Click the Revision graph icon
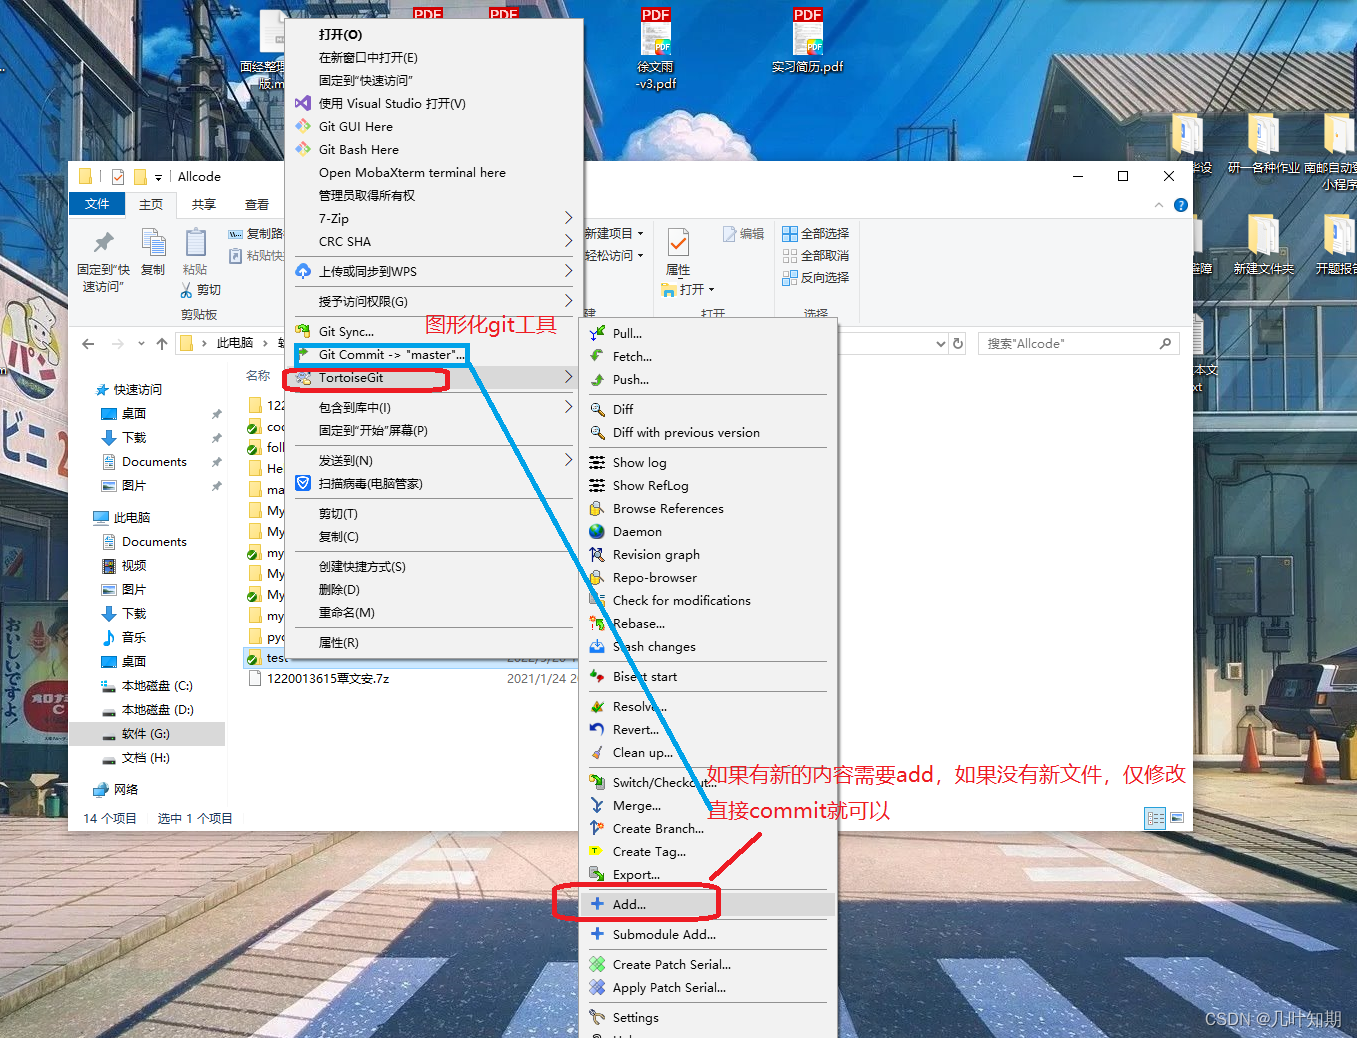 [597, 554]
